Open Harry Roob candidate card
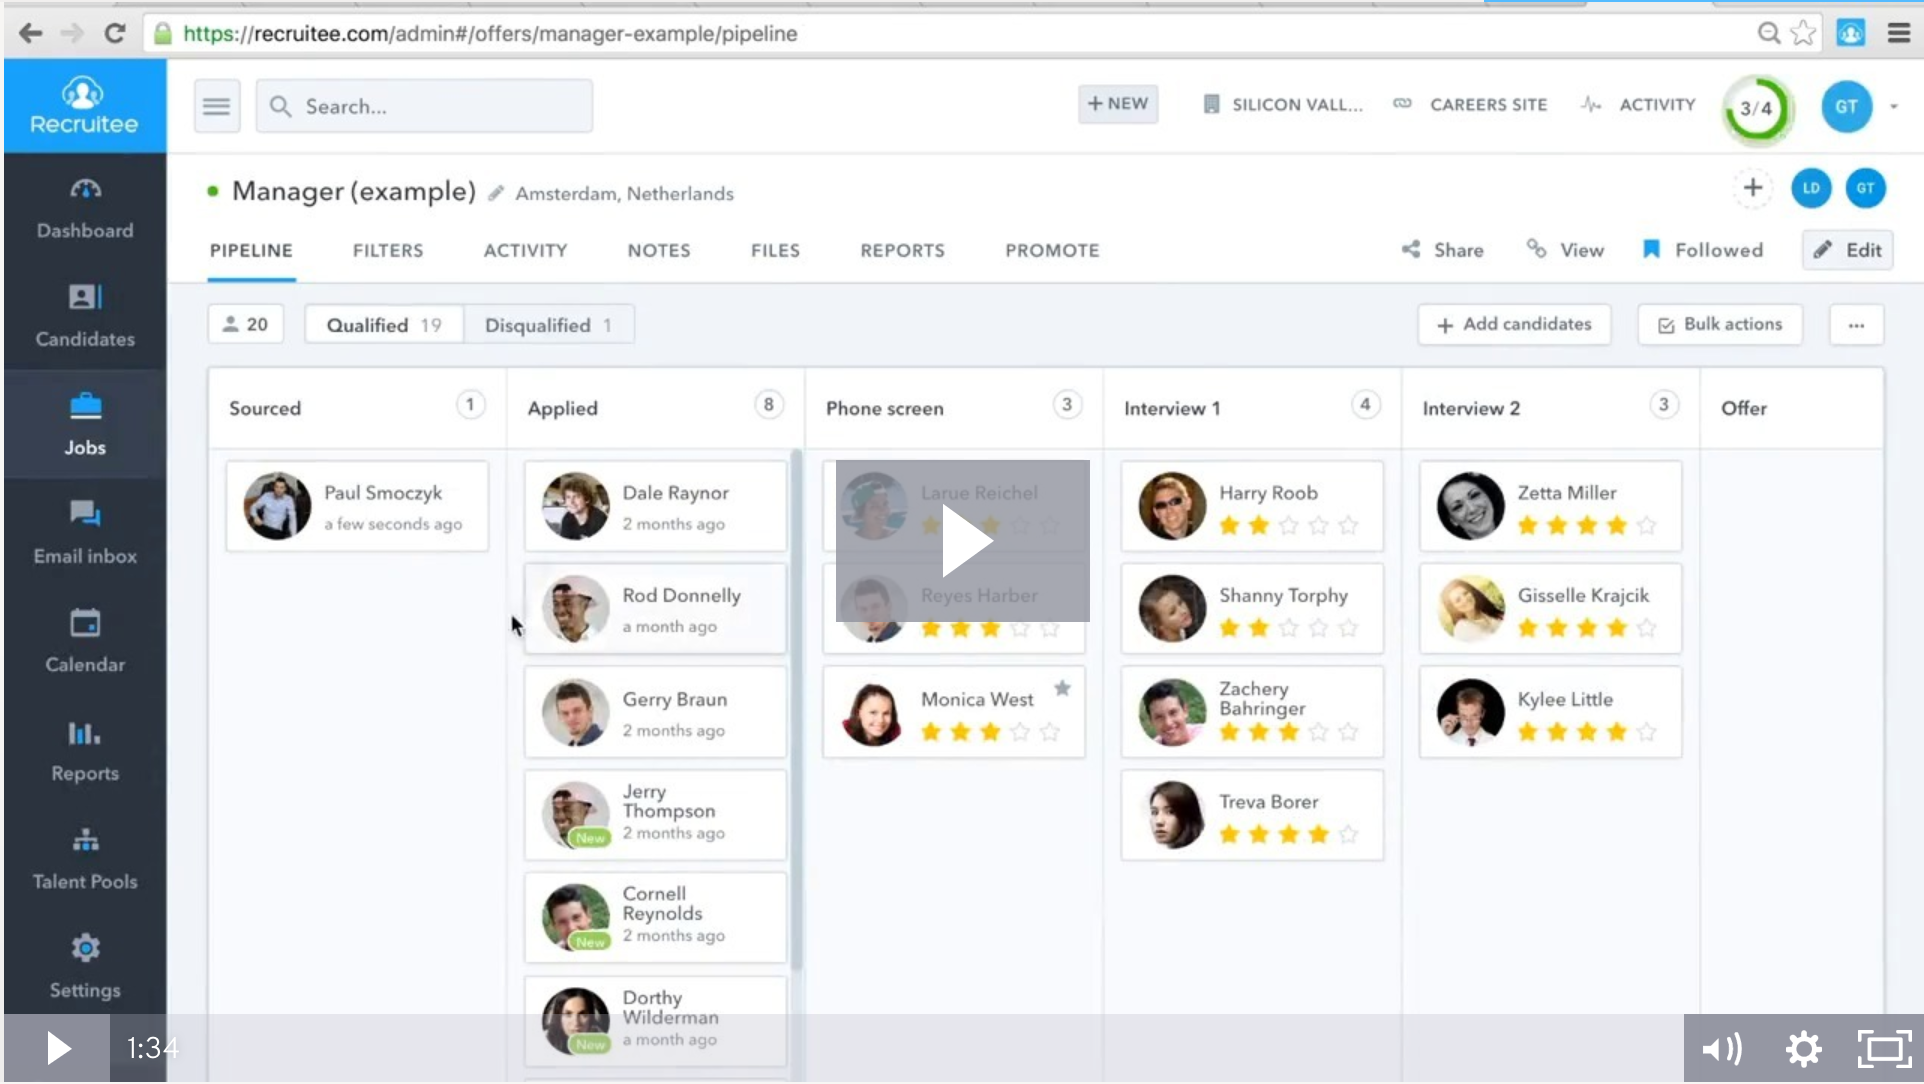1924x1084 pixels. (x=1252, y=506)
